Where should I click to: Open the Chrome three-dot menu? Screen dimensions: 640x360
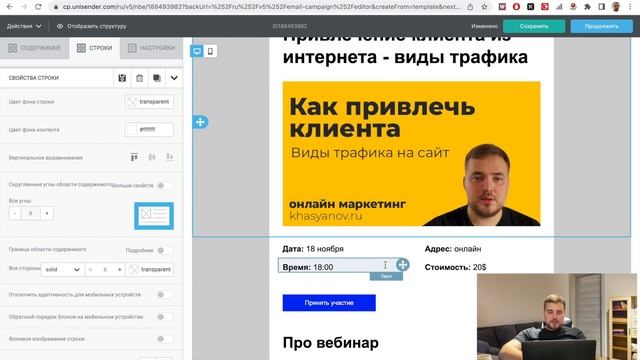tap(631, 7)
